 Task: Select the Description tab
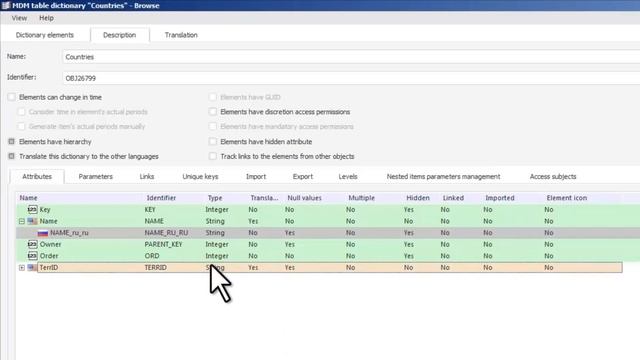tap(120, 35)
